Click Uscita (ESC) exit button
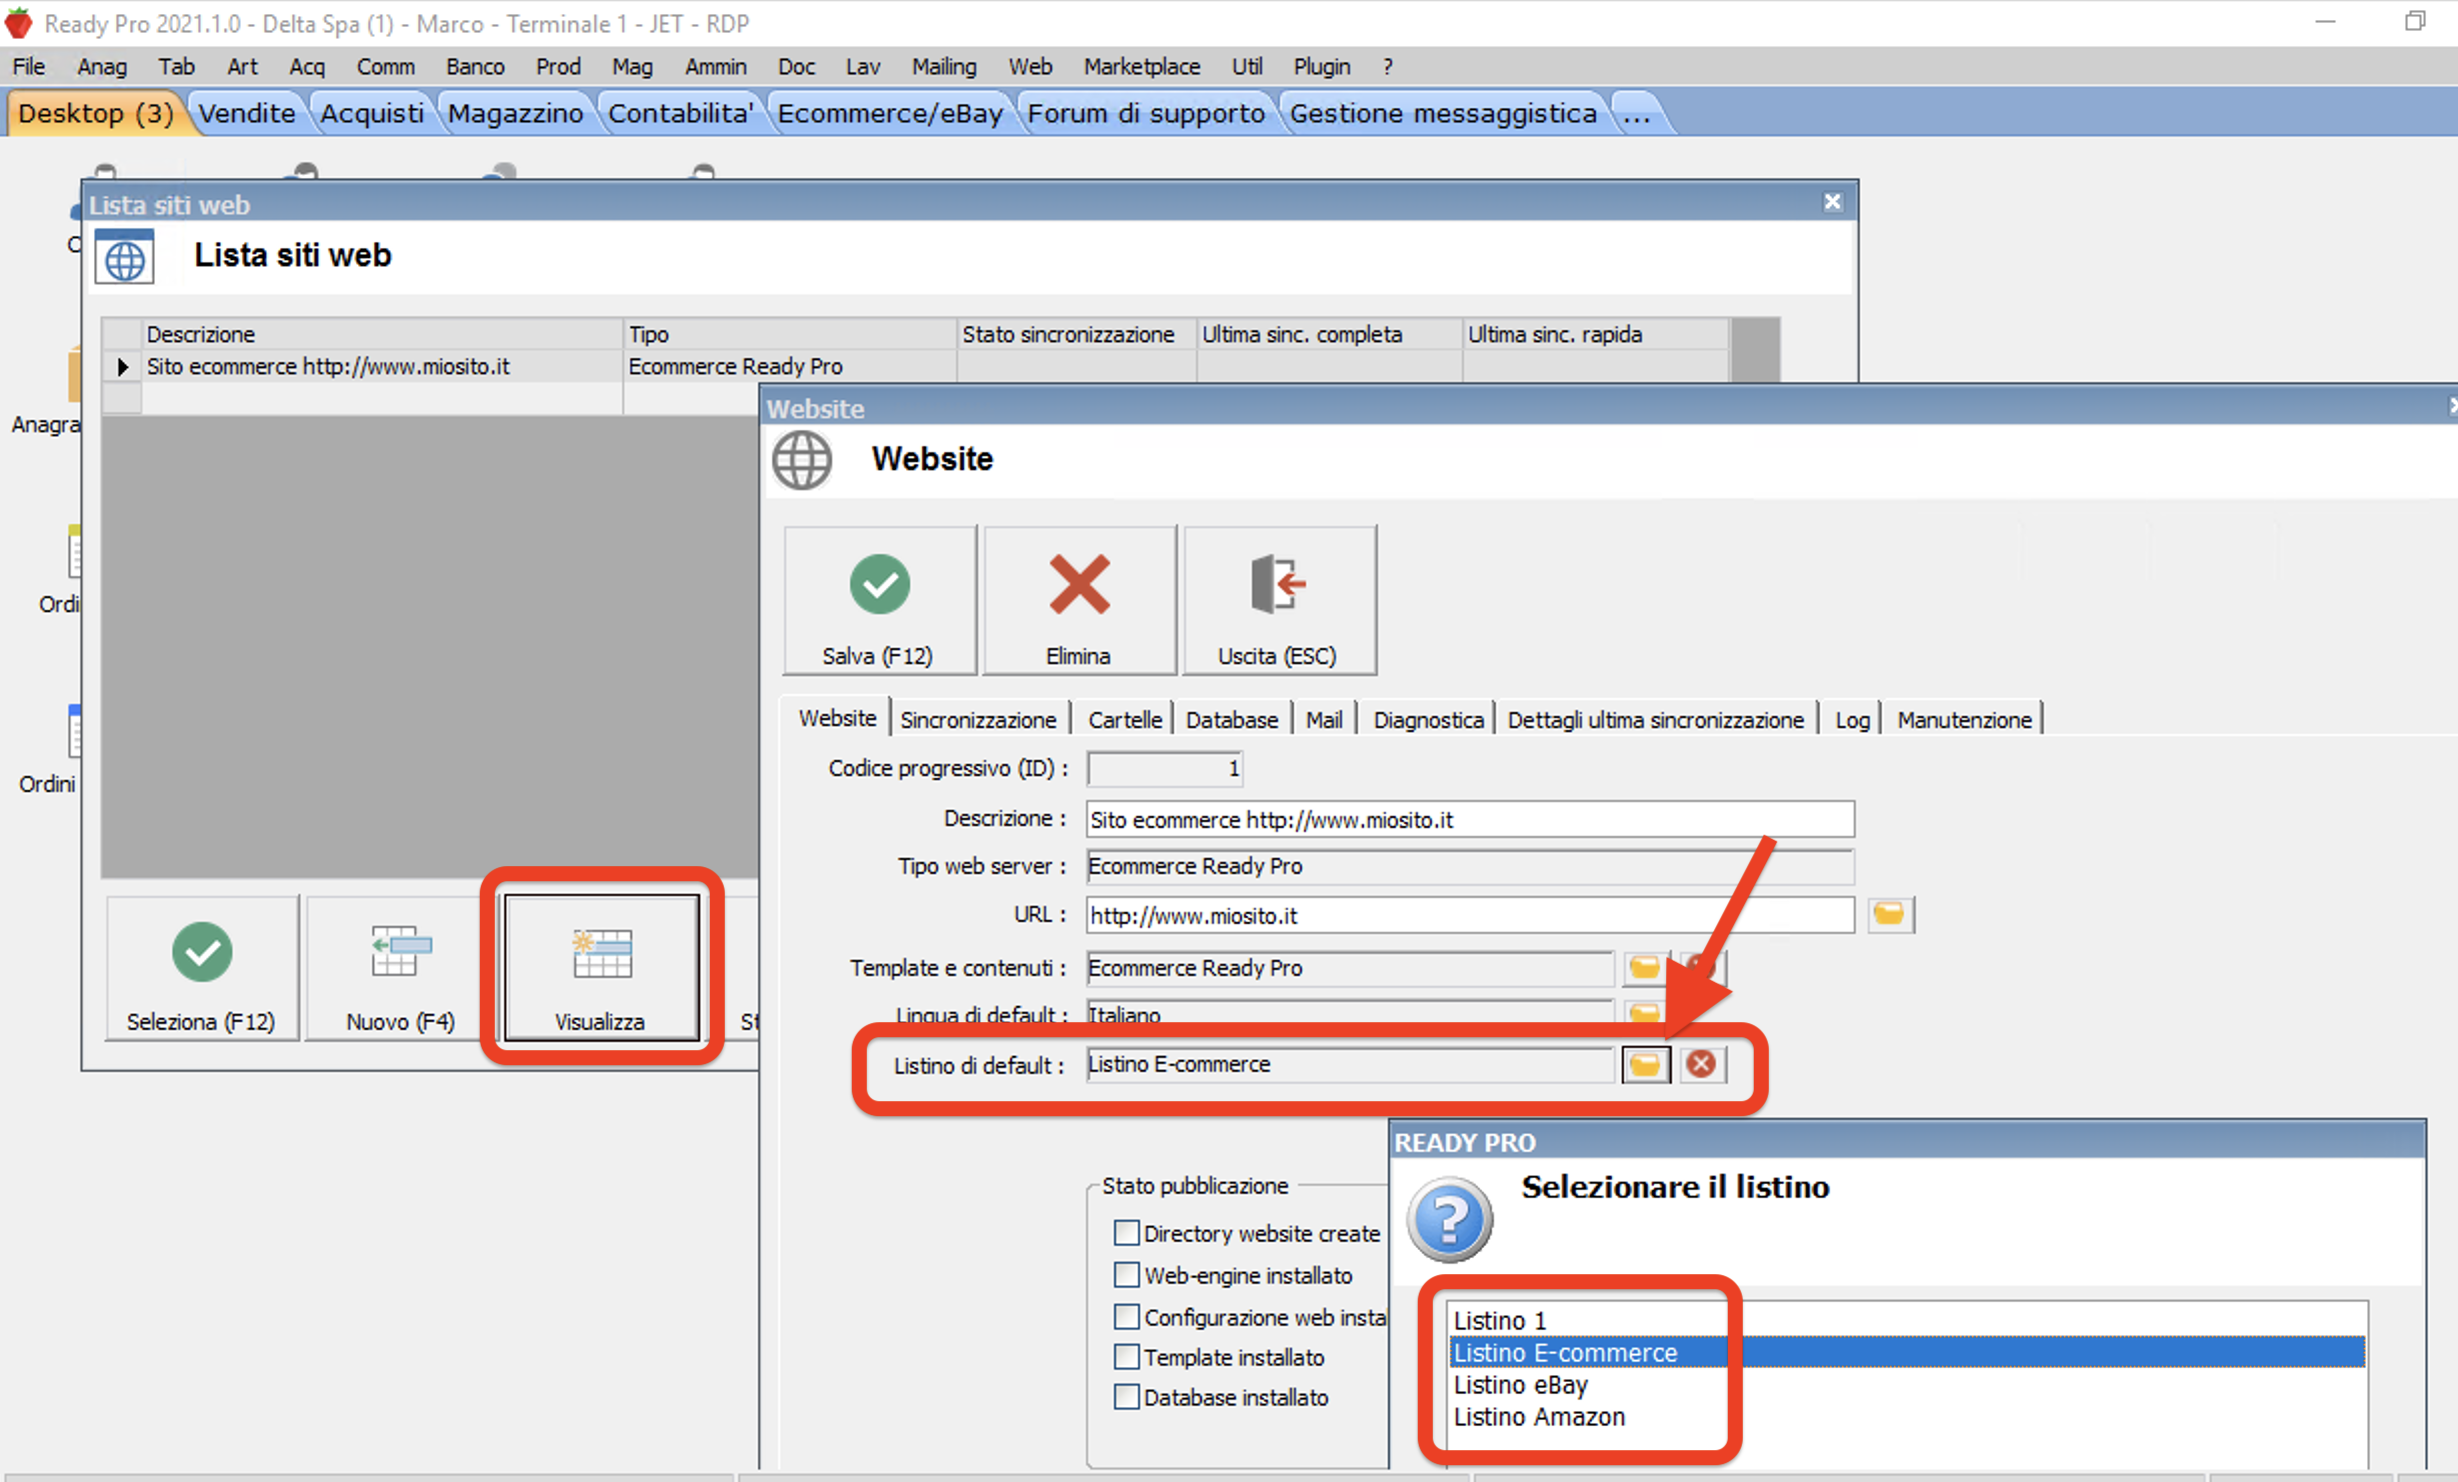 point(1278,600)
